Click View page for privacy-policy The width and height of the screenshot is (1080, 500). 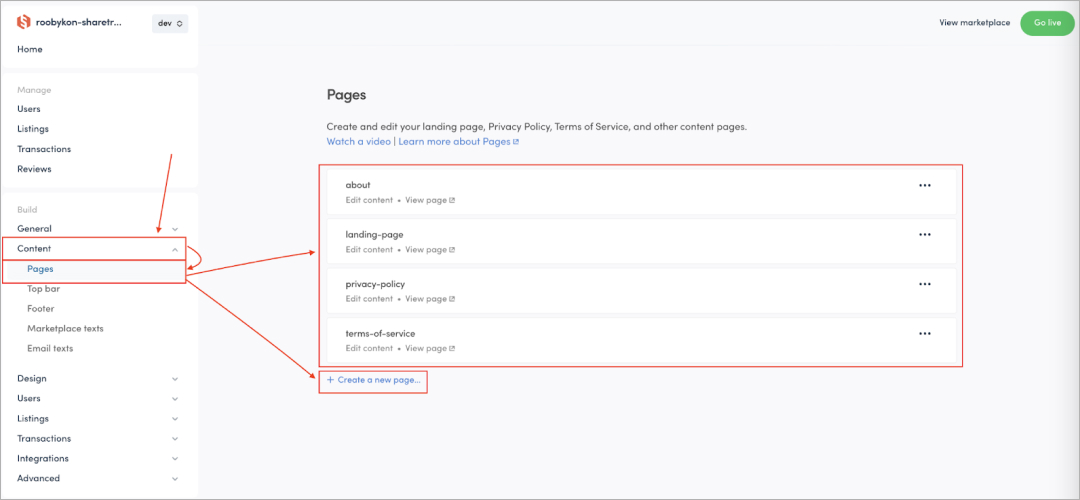(x=430, y=299)
